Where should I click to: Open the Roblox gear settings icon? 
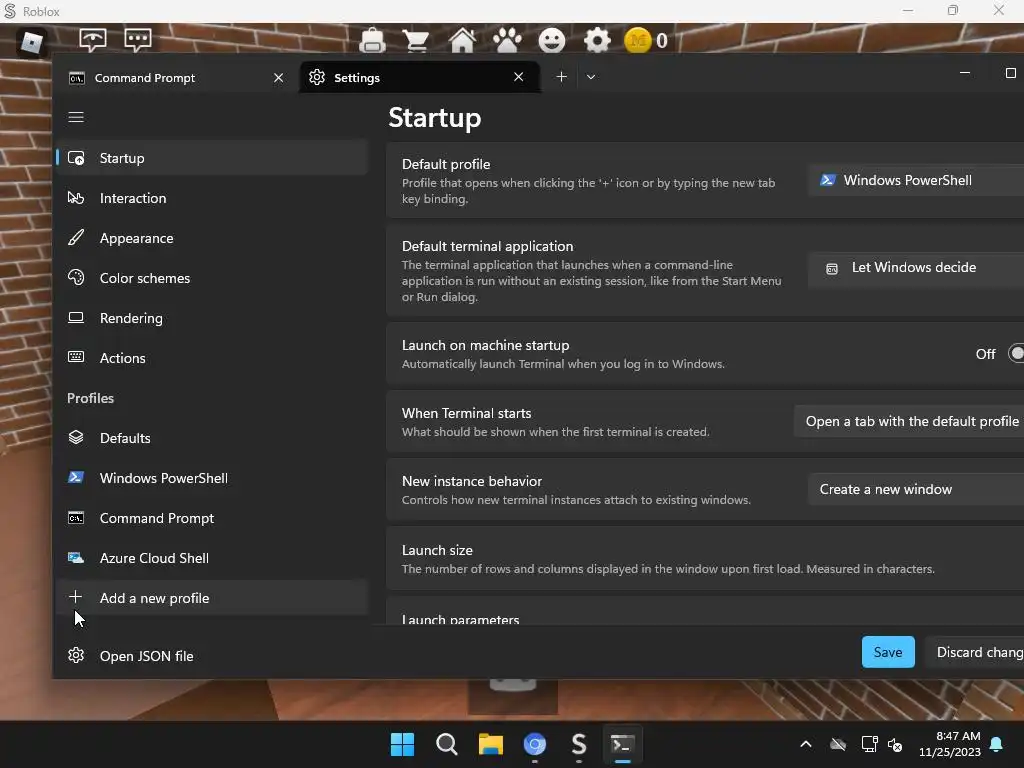pyautogui.click(x=597, y=40)
